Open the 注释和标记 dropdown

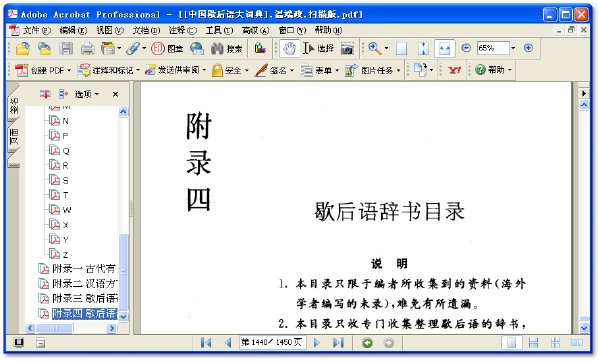point(108,70)
